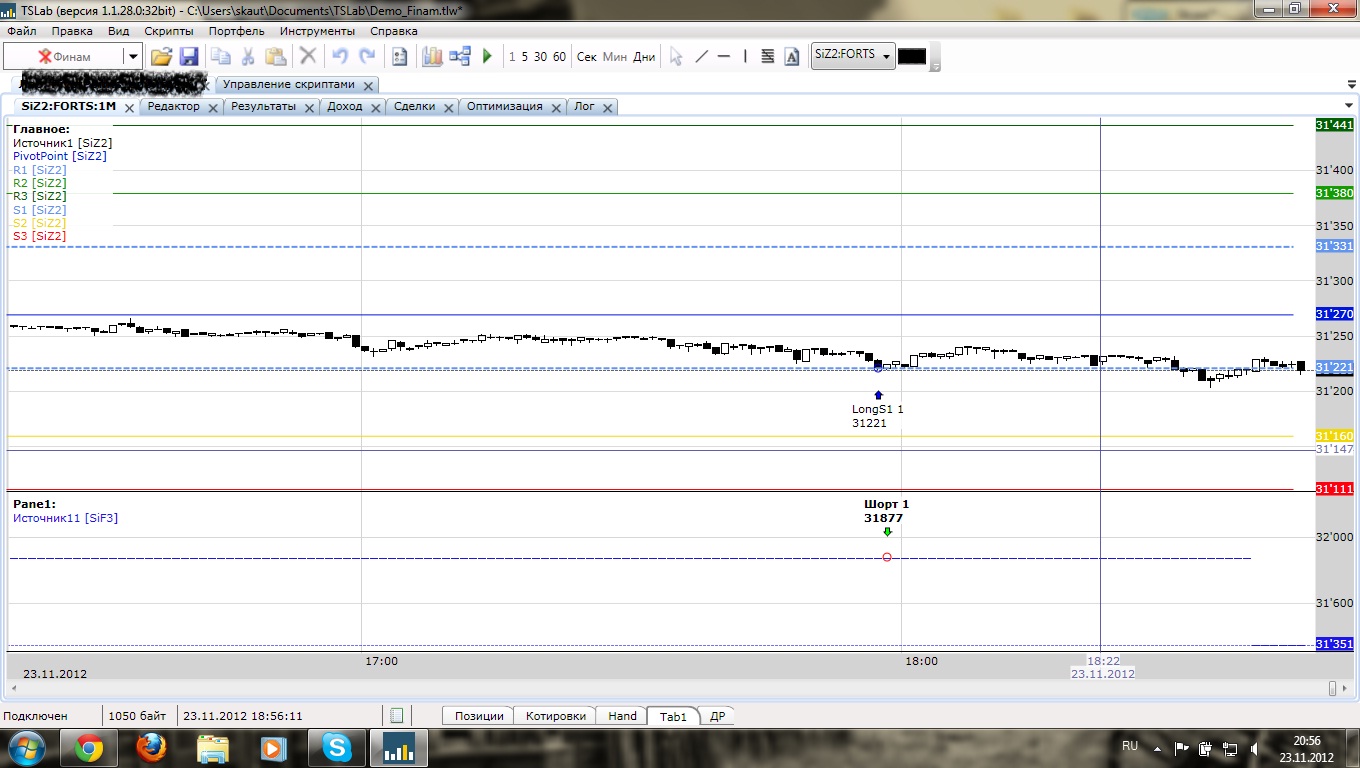The height and width of the screenshot is (768, 1360).
Task: Open the Котировки bottom tab
Action: (555, 716)
